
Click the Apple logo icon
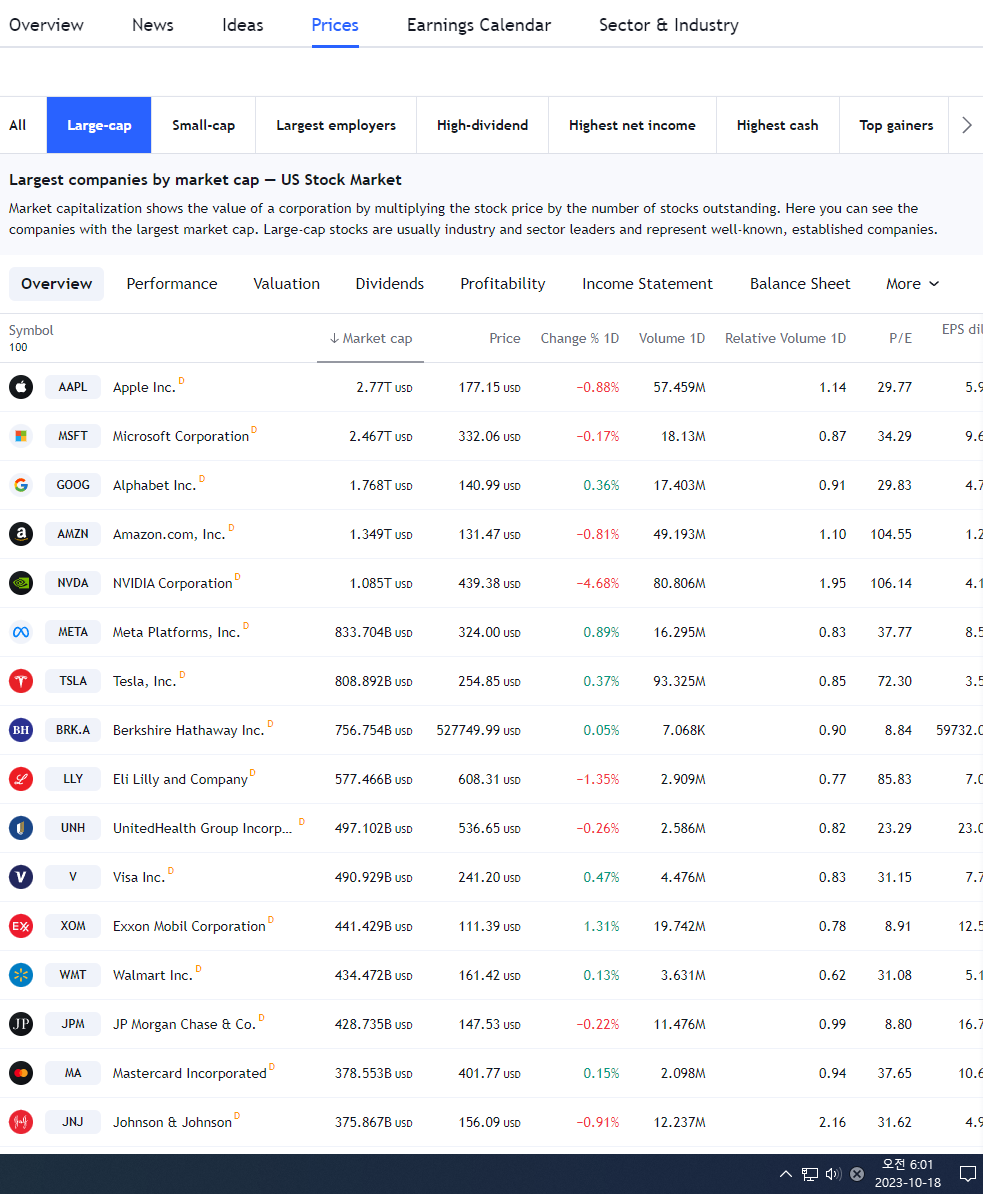click(21, 387)
